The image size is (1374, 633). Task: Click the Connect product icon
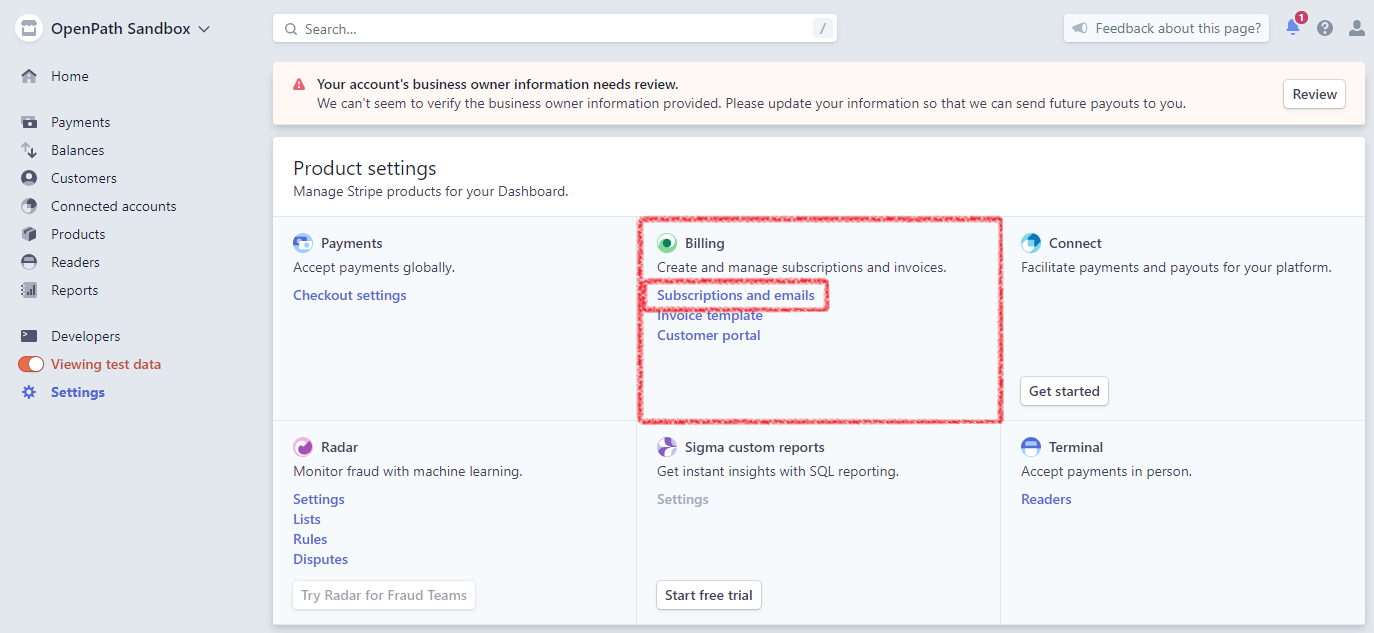pyautogui.click(x=1031, y=243)
